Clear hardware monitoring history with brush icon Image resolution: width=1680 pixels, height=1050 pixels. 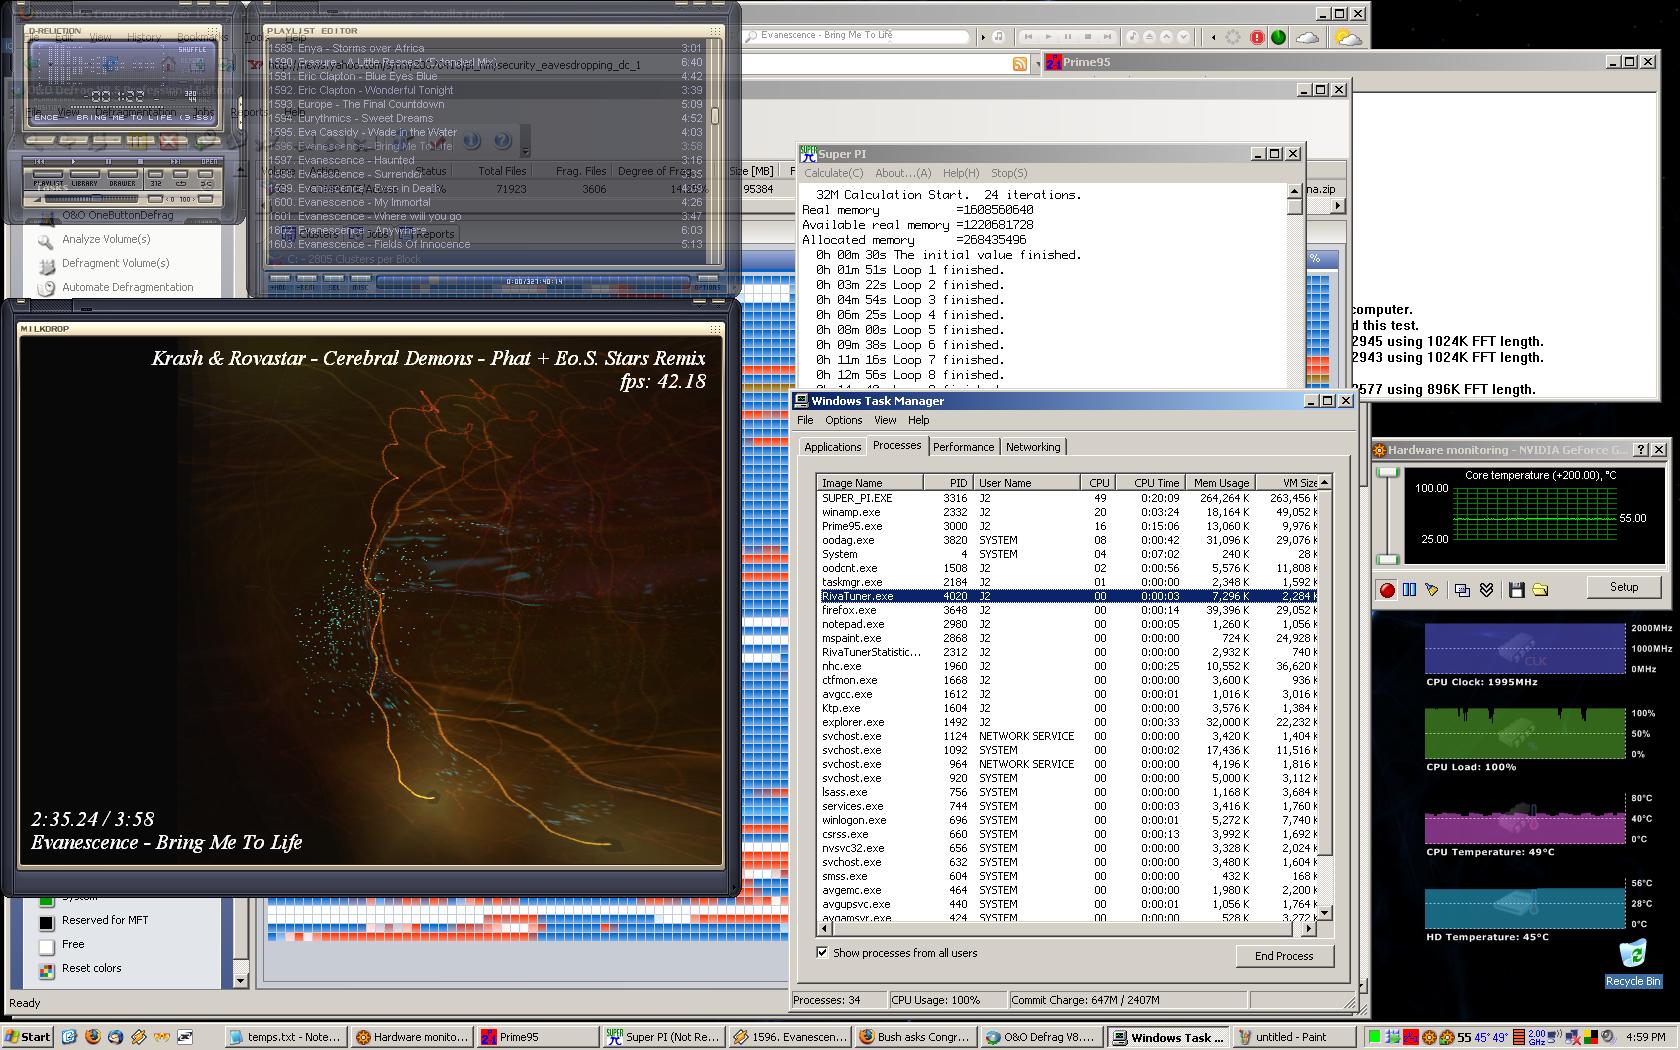click(1432, 590)
